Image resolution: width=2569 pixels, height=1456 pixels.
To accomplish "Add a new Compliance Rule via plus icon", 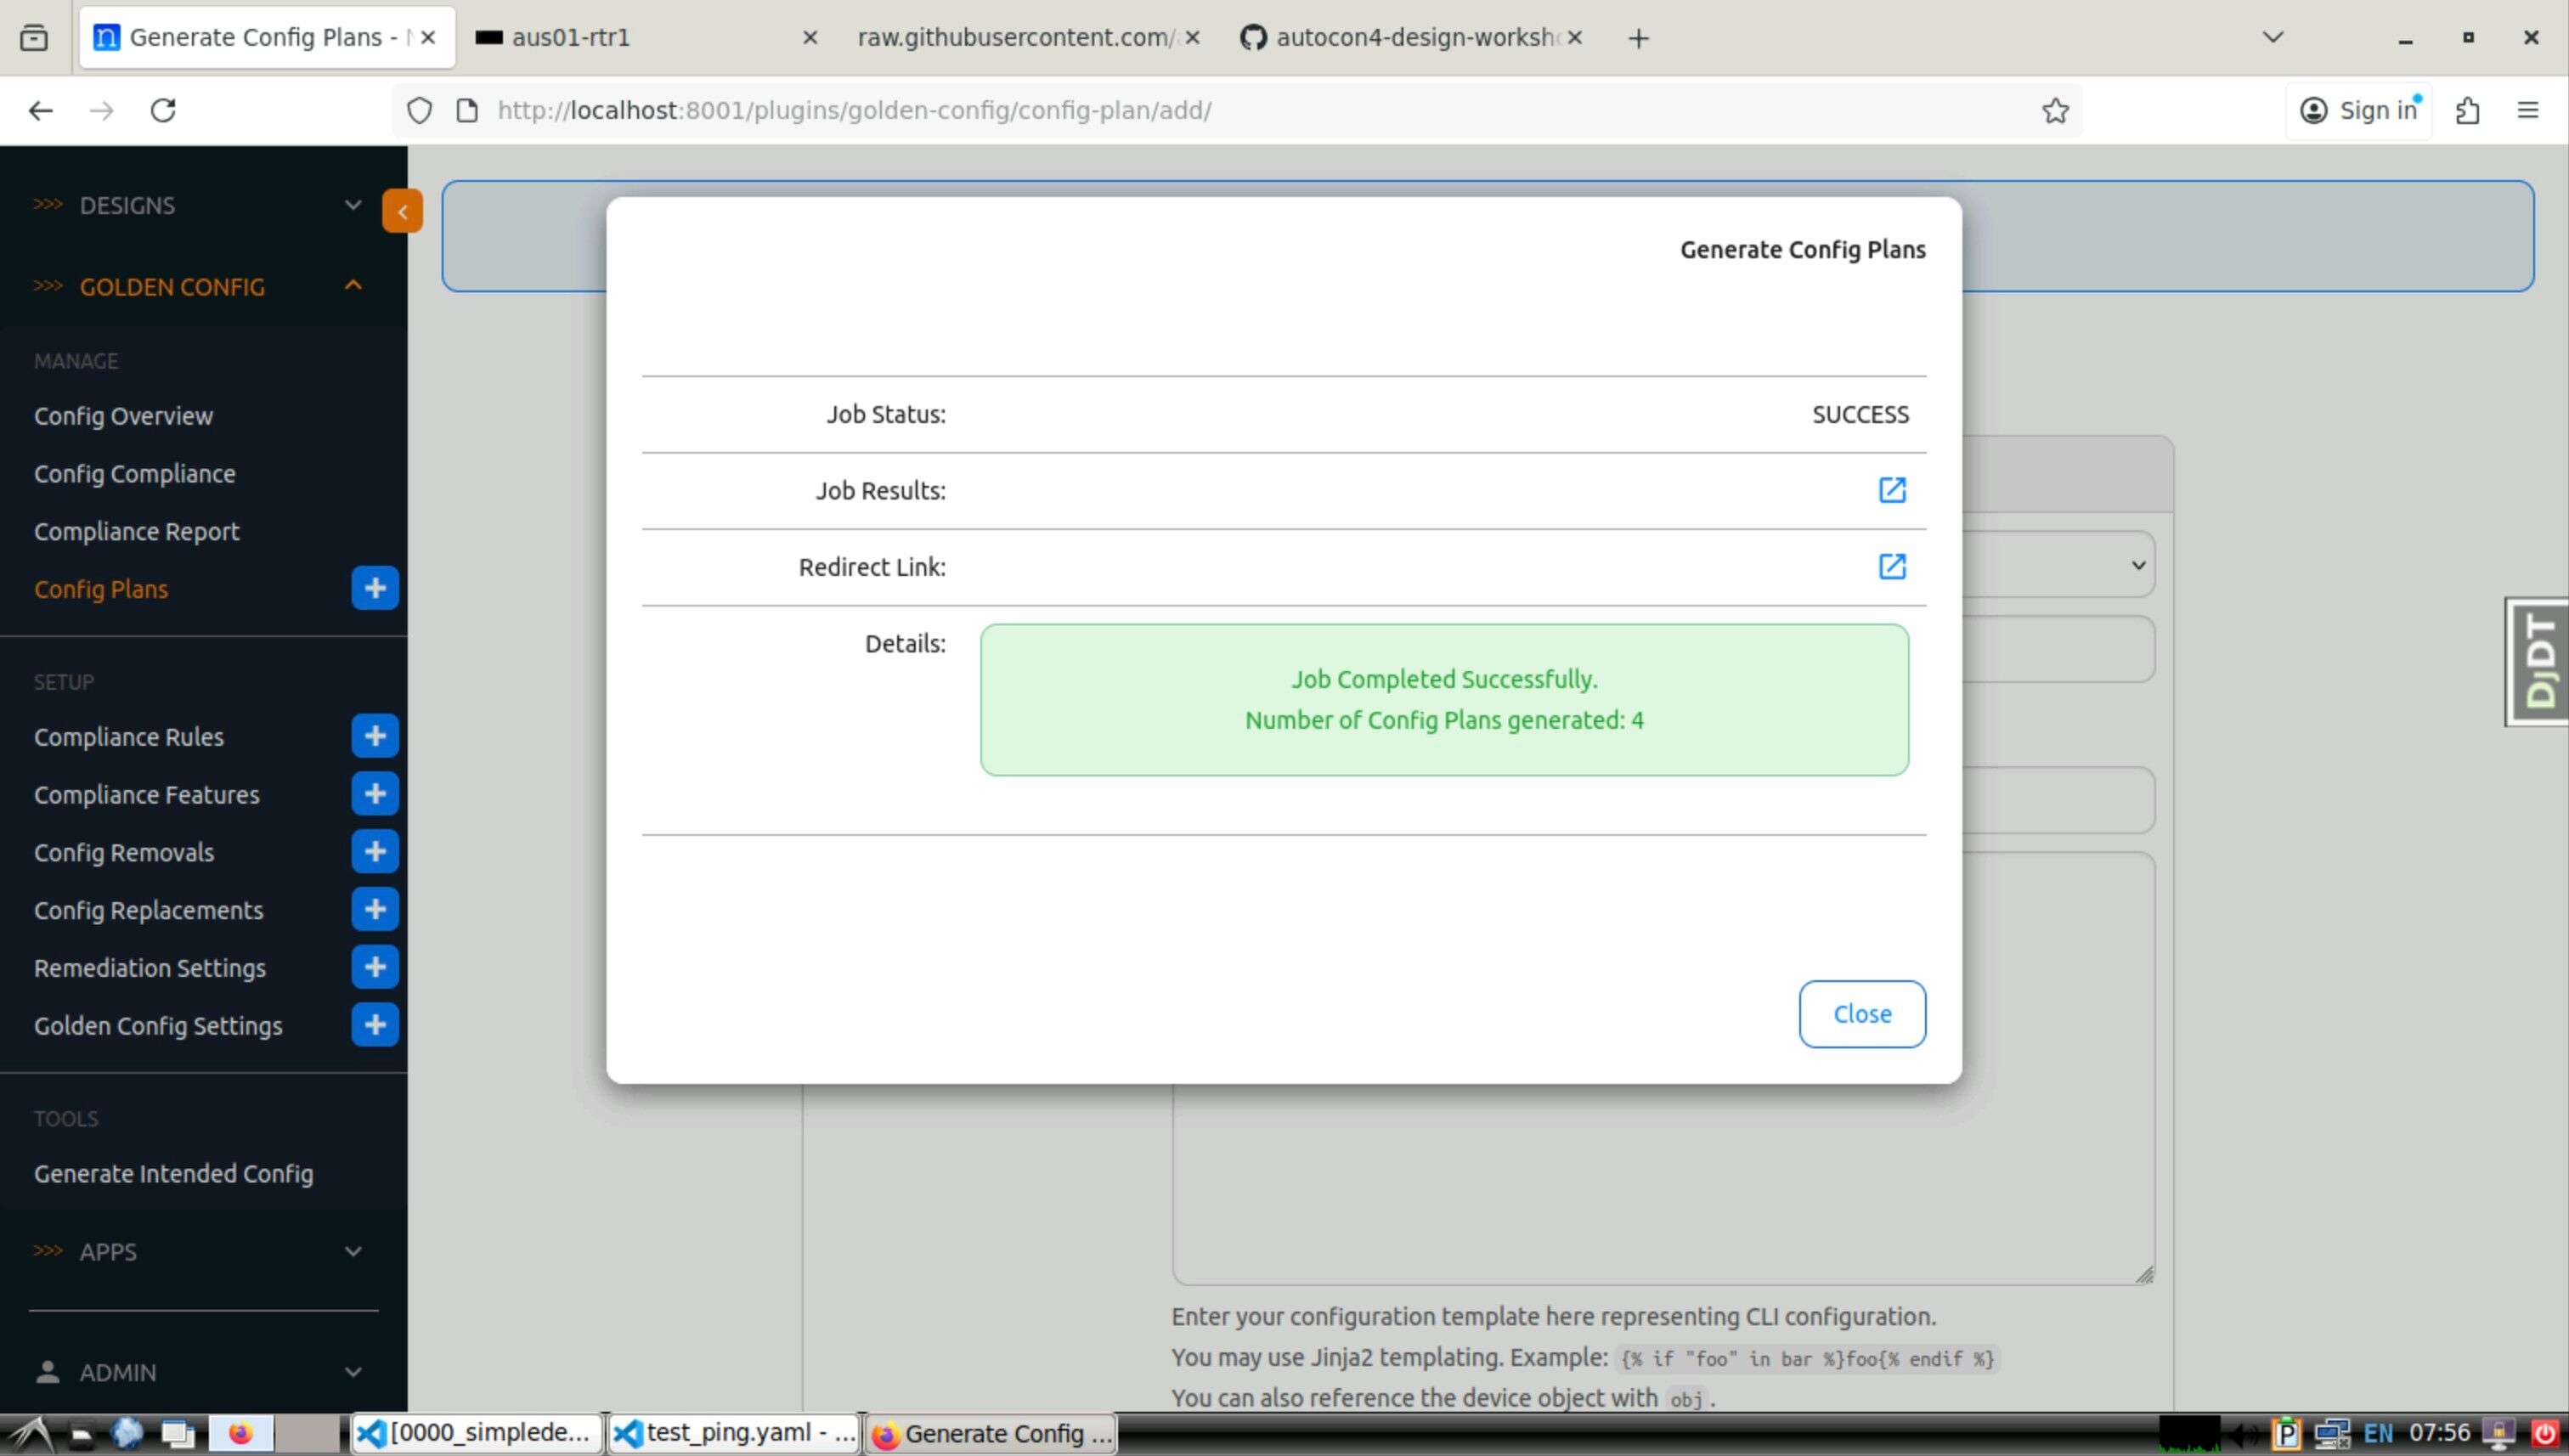I will [x=375, y=736].
